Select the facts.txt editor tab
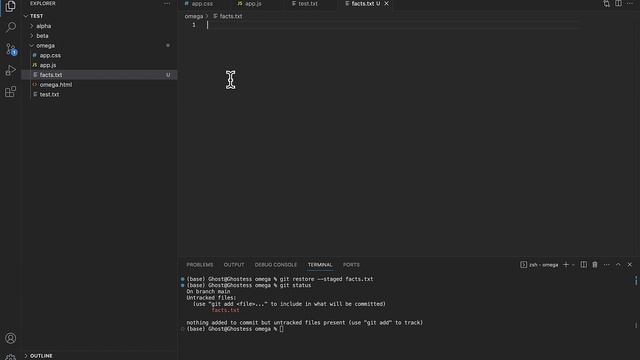The height and width of the screenshot is (360, 640). point(362,4)
